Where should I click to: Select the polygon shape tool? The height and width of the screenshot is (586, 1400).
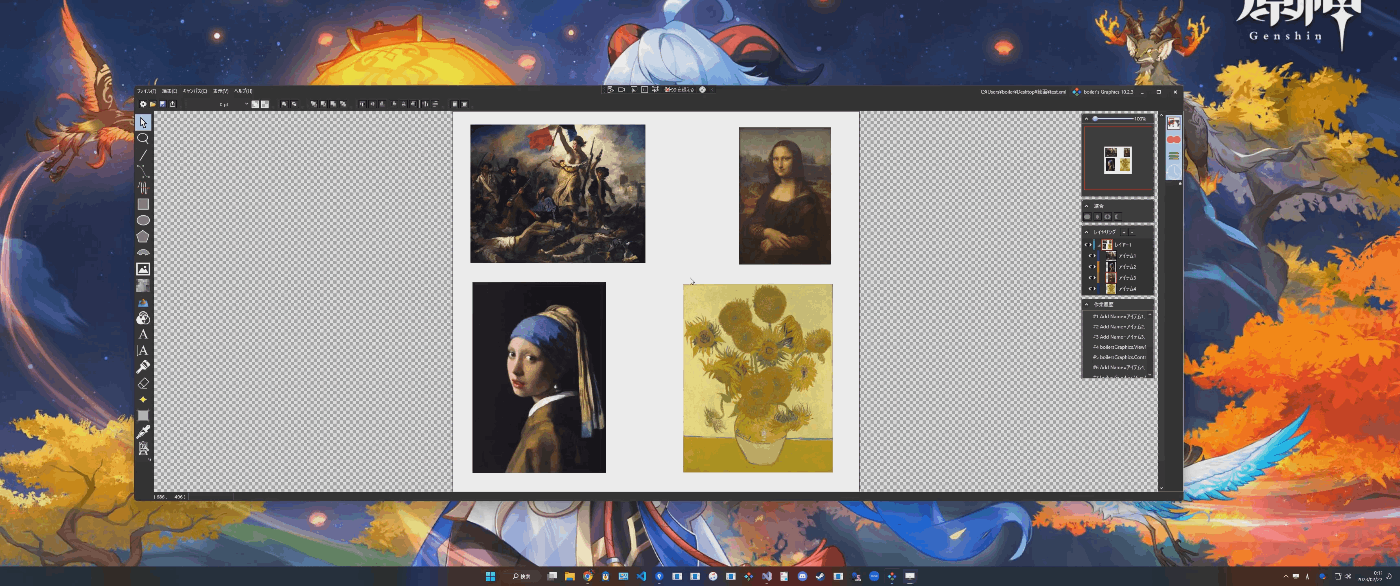coord(143,236)
